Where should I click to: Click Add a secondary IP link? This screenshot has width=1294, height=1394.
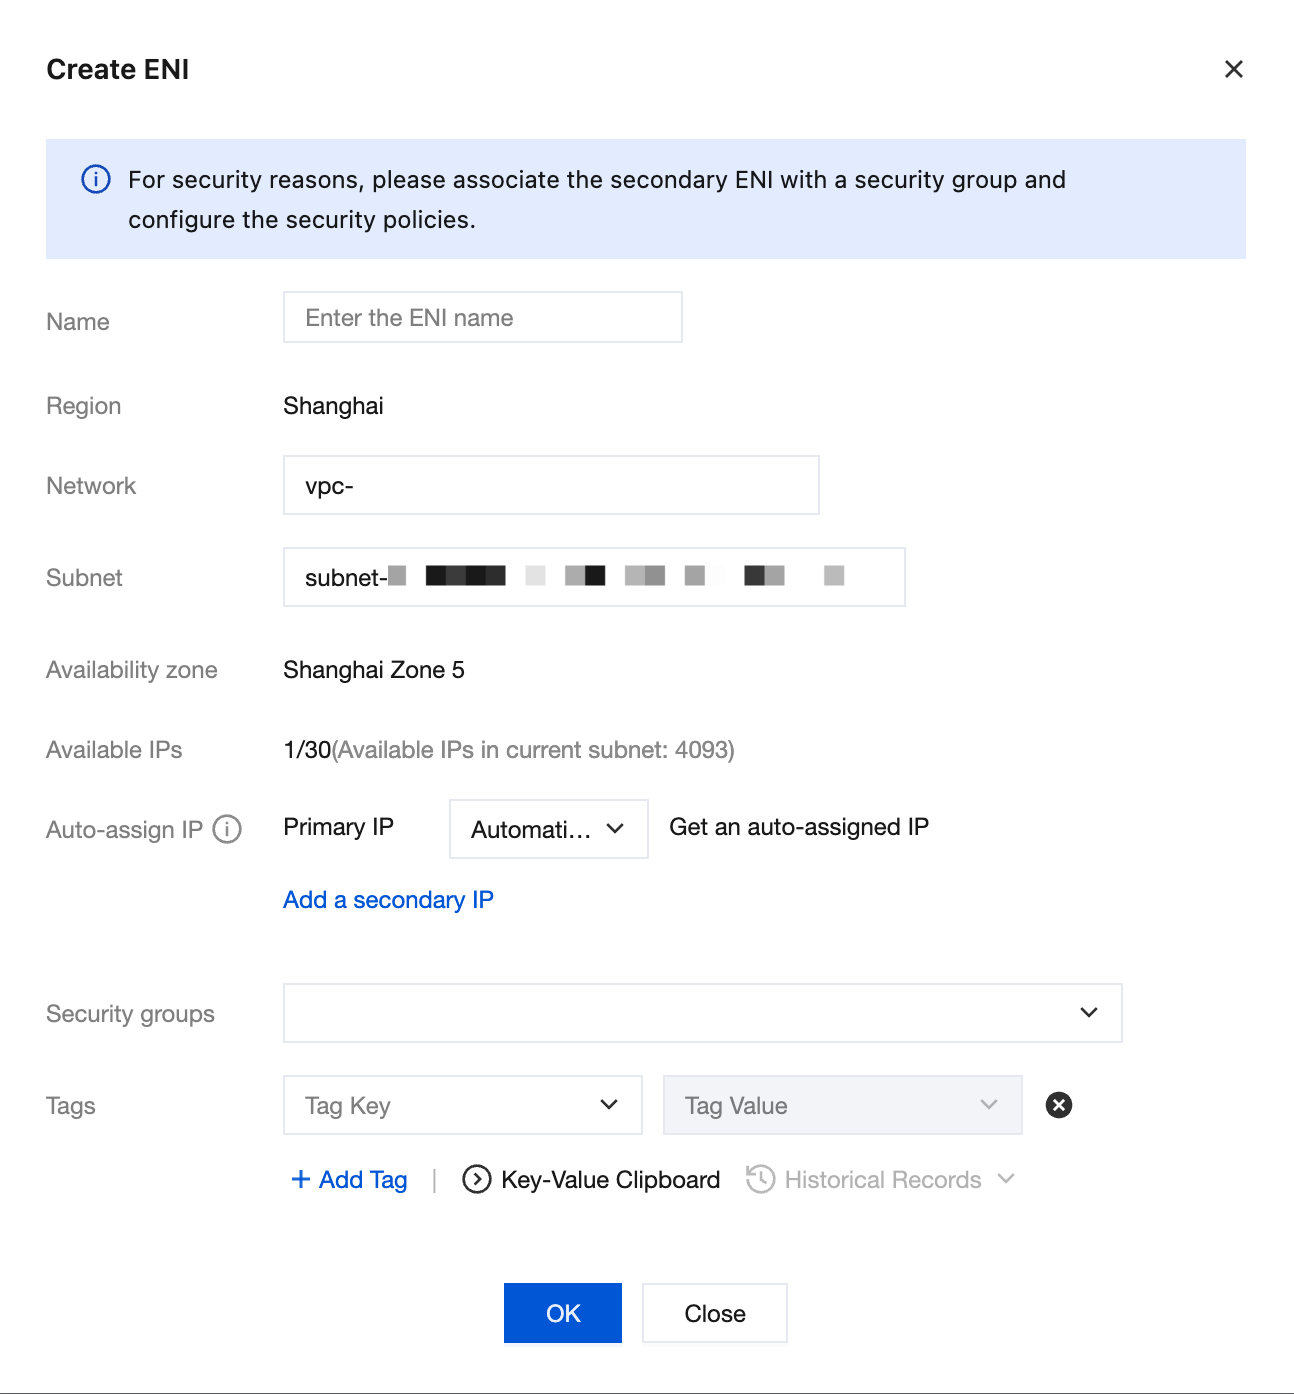(388, 900)
